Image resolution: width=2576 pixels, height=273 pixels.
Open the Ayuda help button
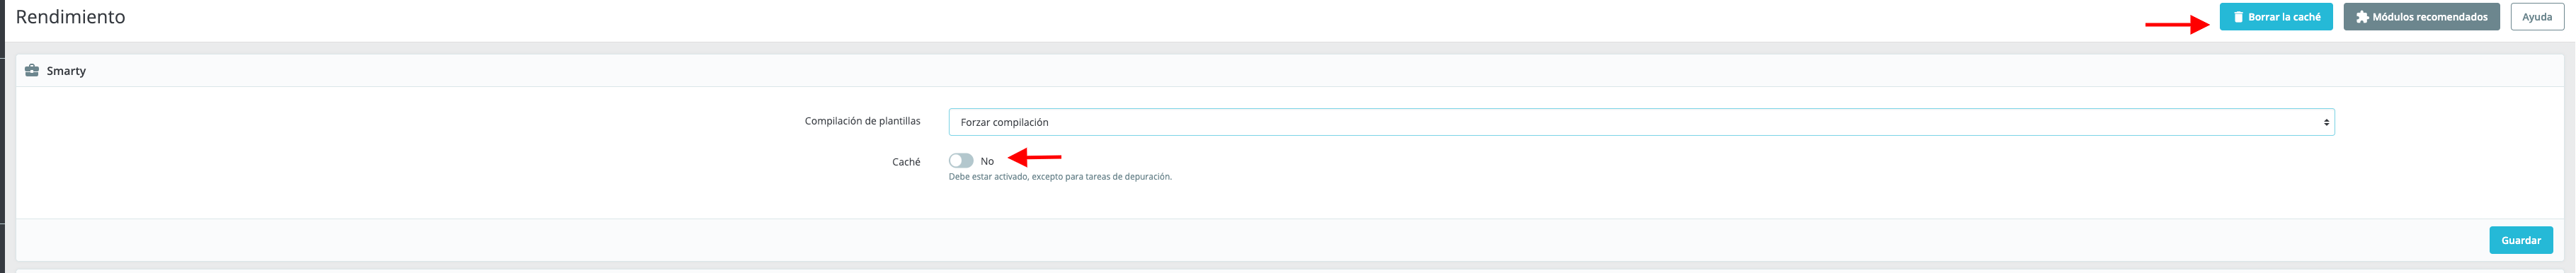point(2537,17)
